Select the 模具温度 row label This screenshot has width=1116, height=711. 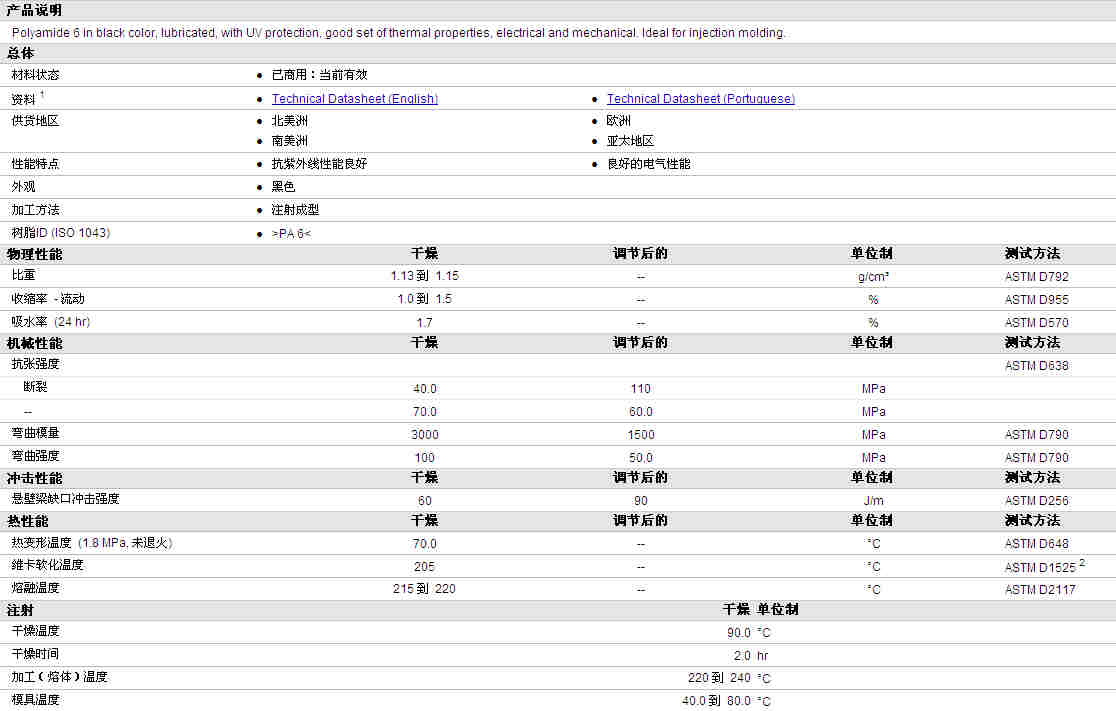pos(35,700)
